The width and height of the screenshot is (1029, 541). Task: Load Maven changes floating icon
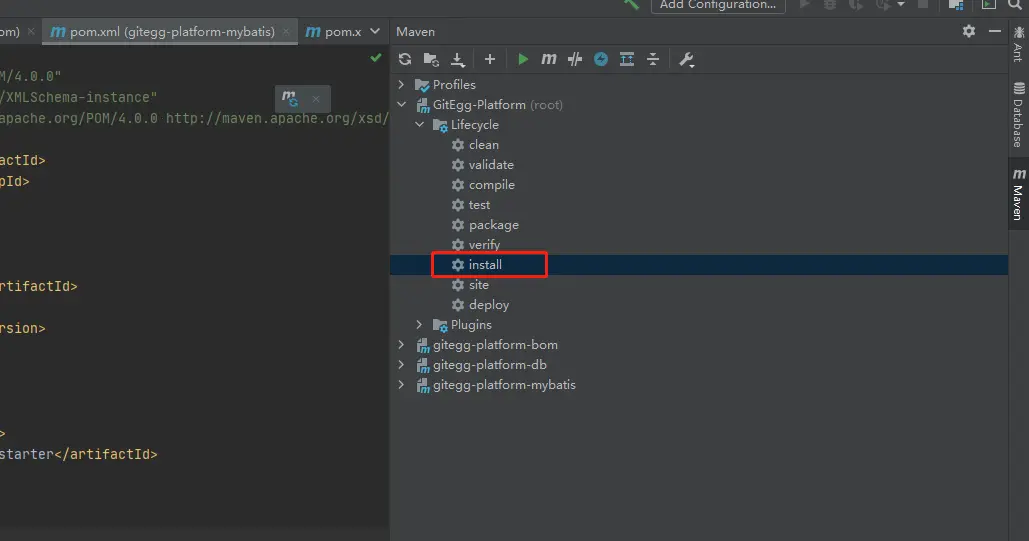(289, 98)
